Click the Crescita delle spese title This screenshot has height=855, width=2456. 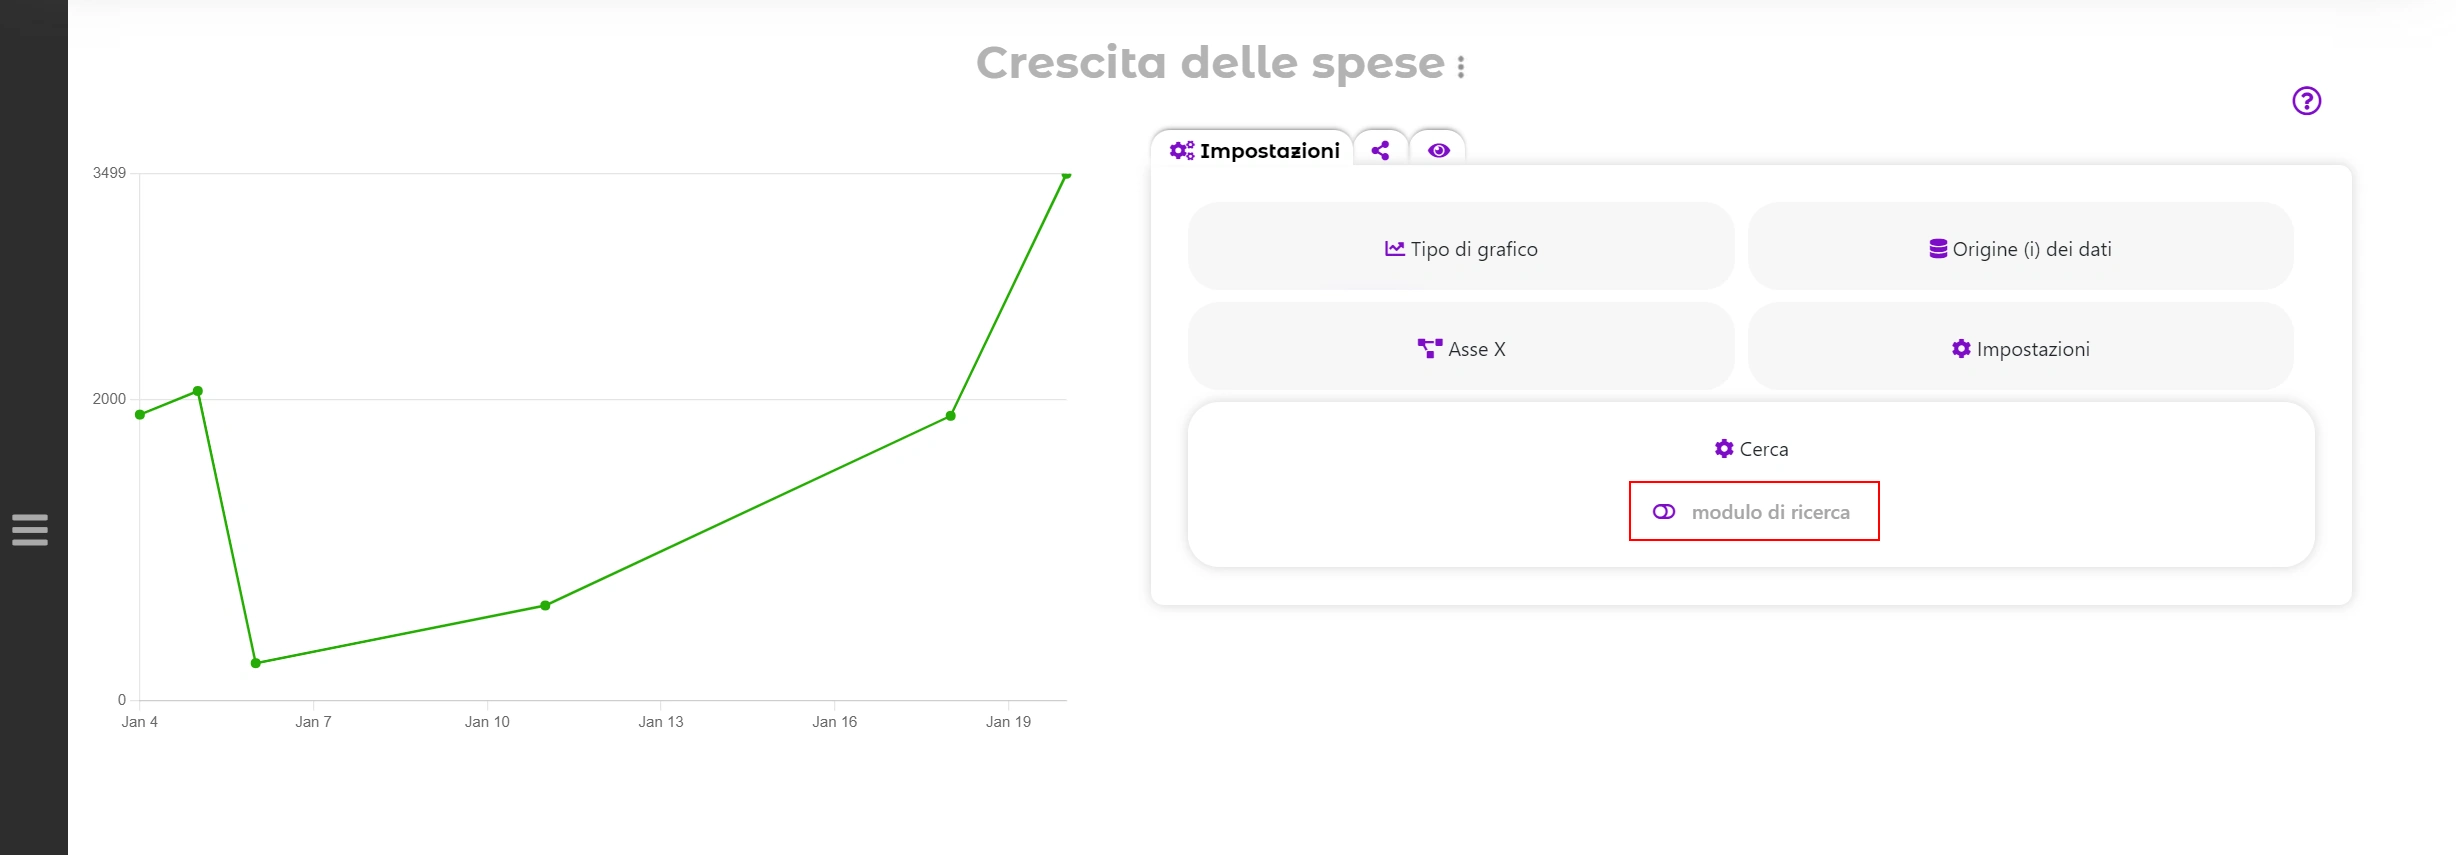(1210, 63)
